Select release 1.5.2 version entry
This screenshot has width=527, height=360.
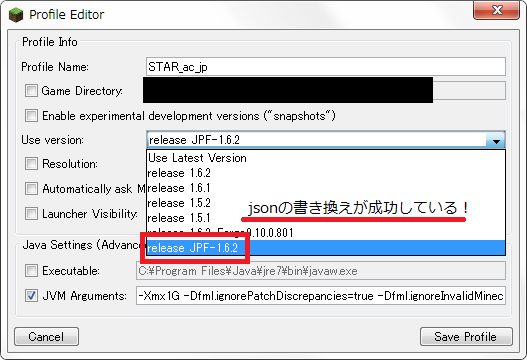coord(326,203)
